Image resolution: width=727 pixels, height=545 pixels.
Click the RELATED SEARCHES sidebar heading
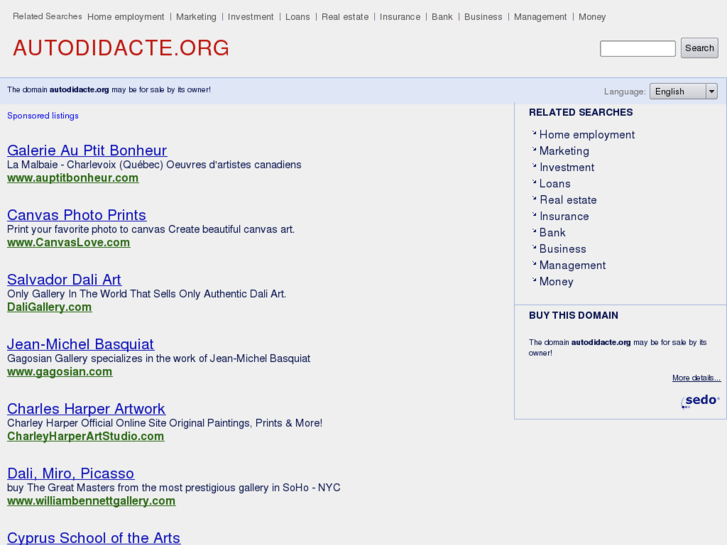[x=580, y=112]
